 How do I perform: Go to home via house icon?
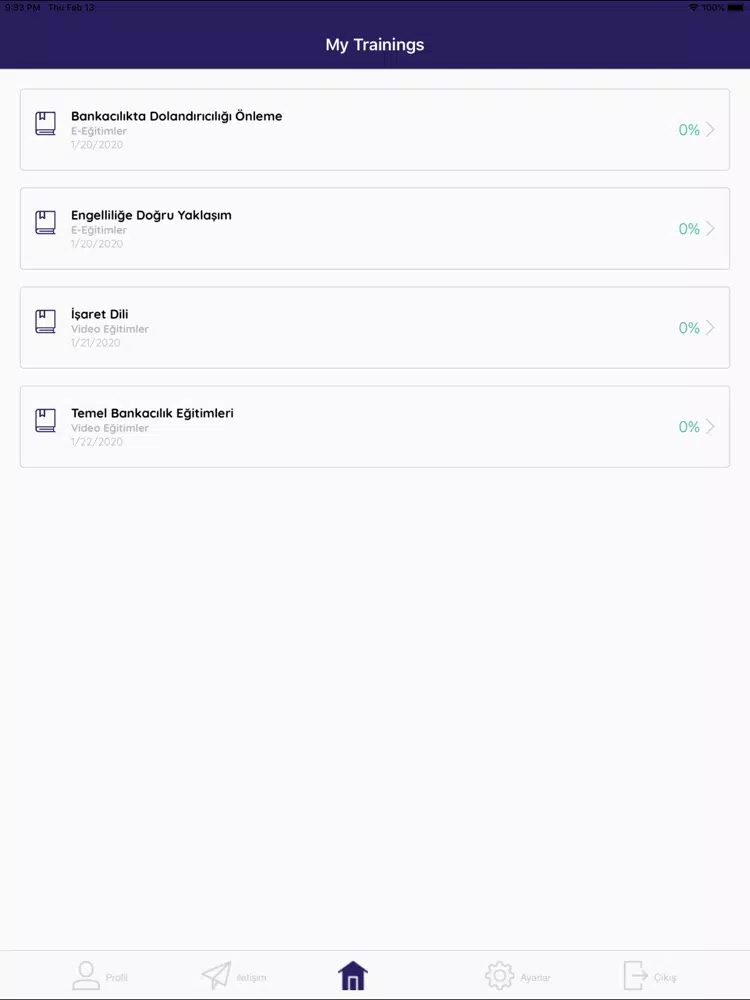point(353,976)
